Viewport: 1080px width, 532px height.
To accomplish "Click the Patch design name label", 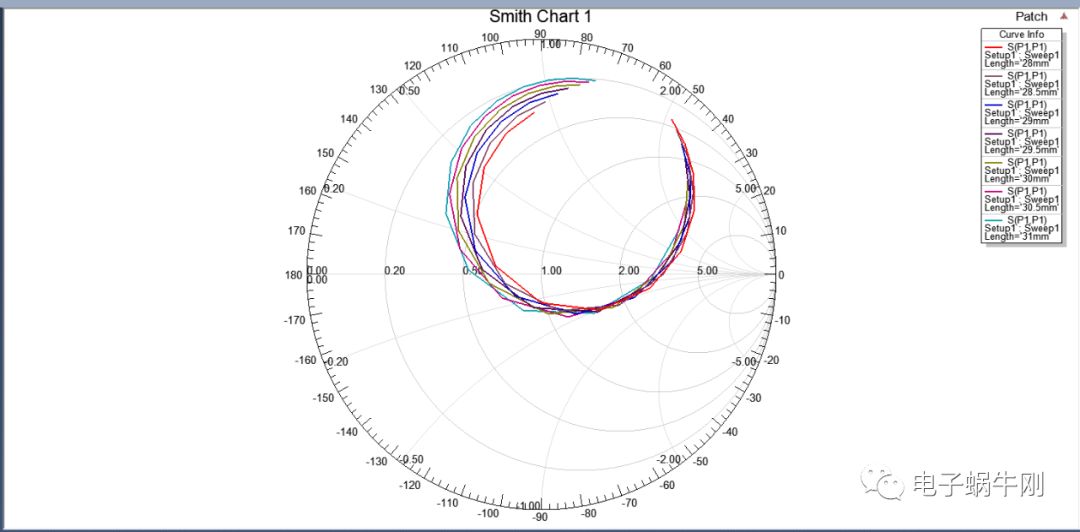I will tap(1031, 16).
